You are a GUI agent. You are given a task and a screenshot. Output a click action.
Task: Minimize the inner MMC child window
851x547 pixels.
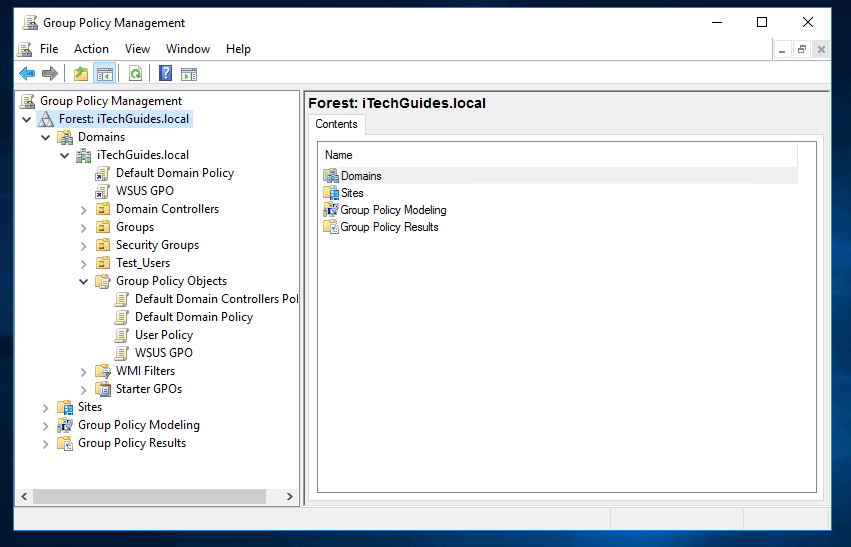(782, 50)
